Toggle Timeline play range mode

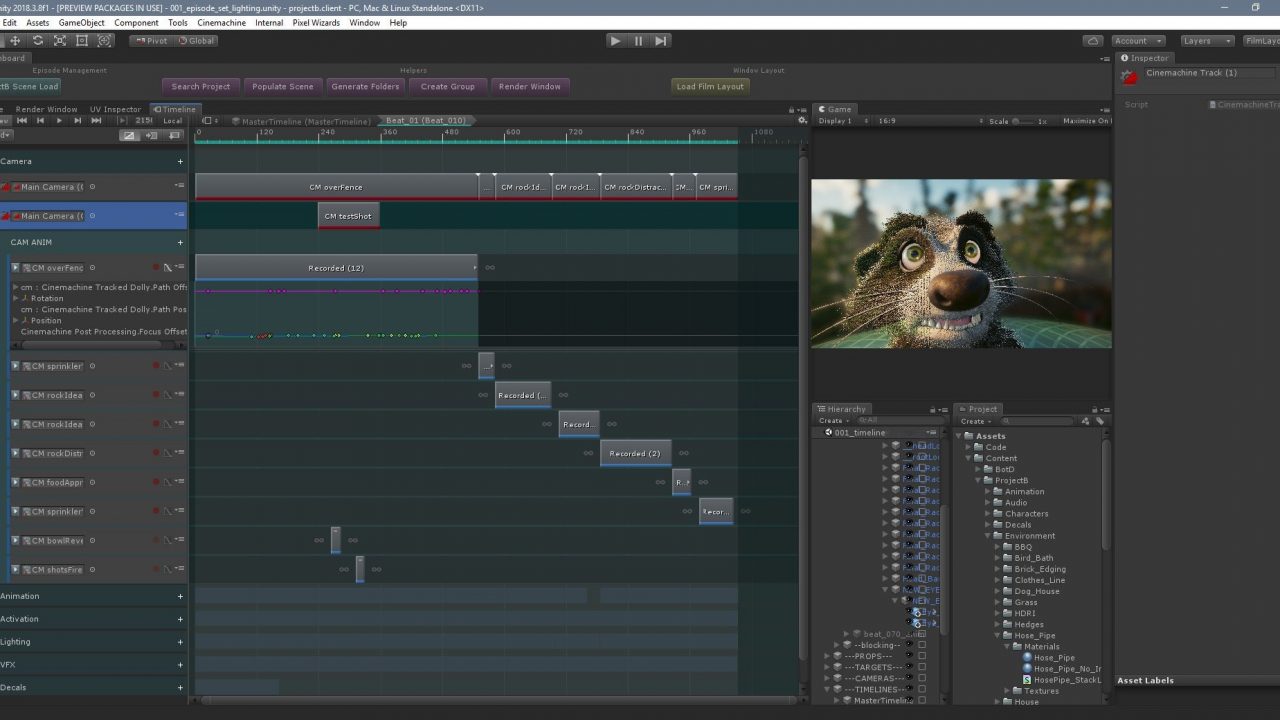[x=122, y=121]
